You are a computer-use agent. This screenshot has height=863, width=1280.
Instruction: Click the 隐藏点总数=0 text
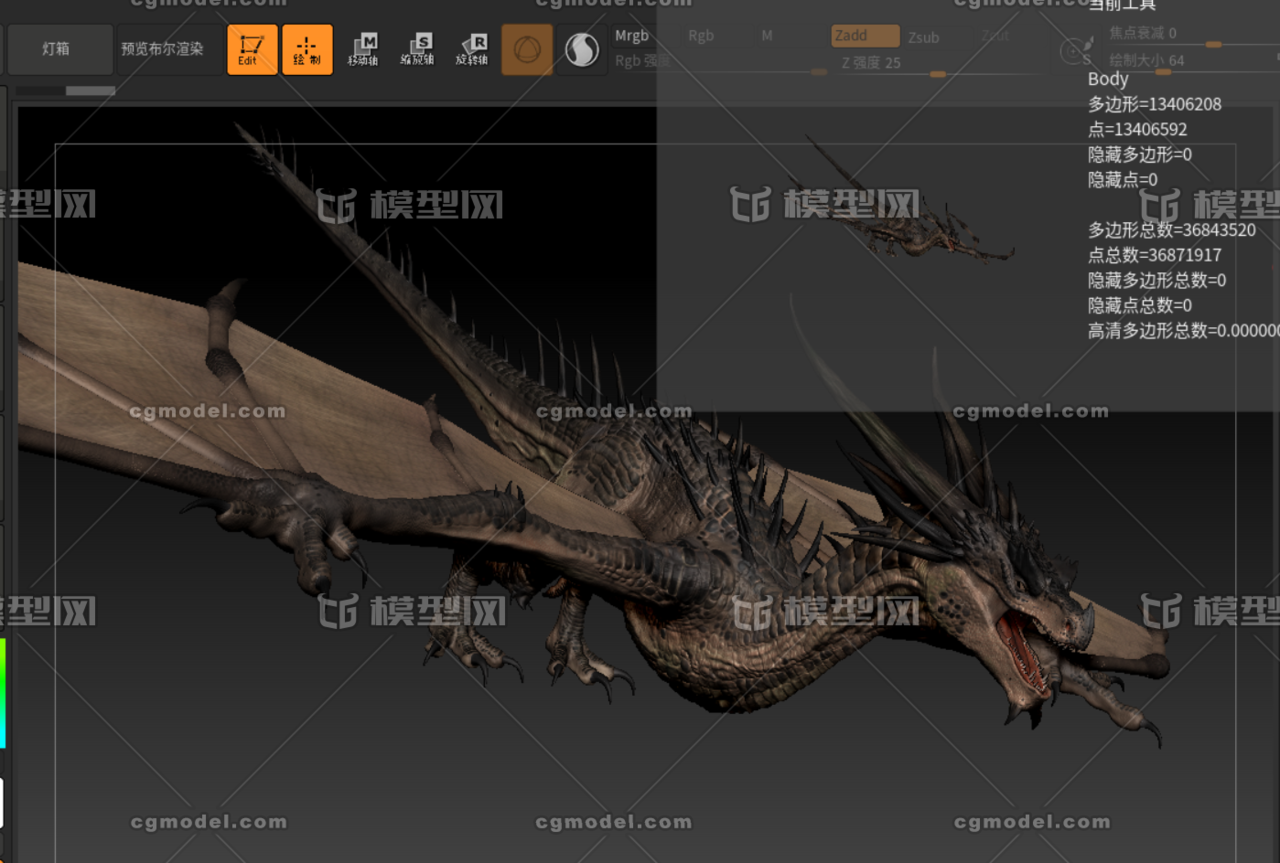tap(1140, 306)
